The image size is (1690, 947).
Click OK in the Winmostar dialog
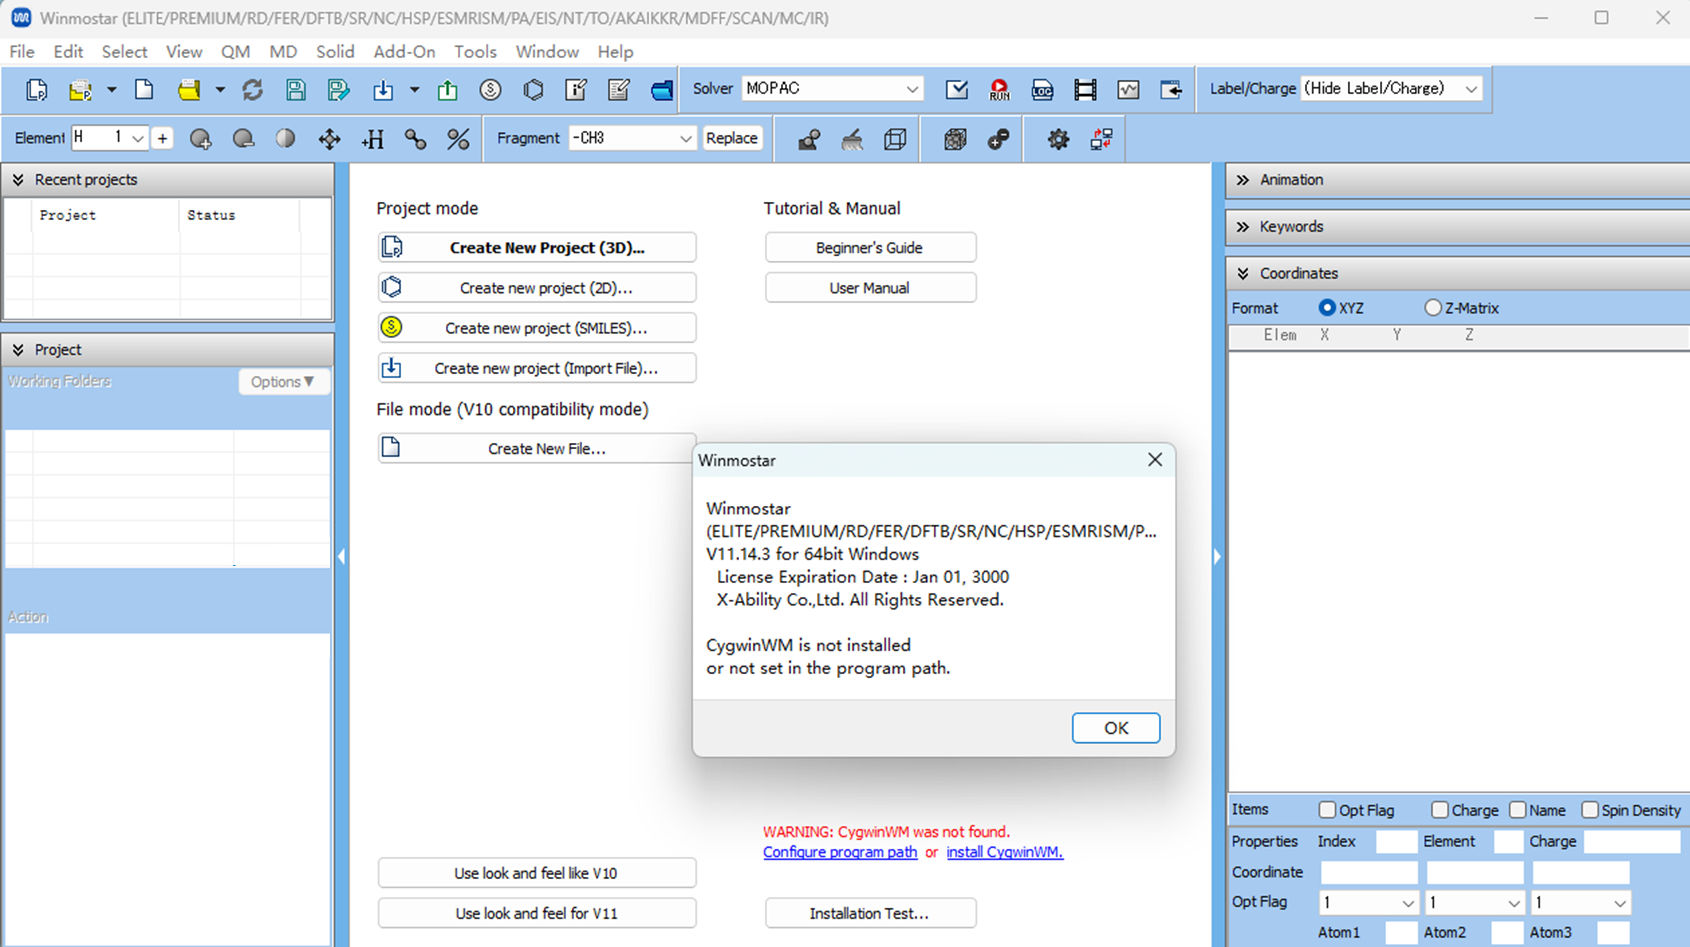1116,728
